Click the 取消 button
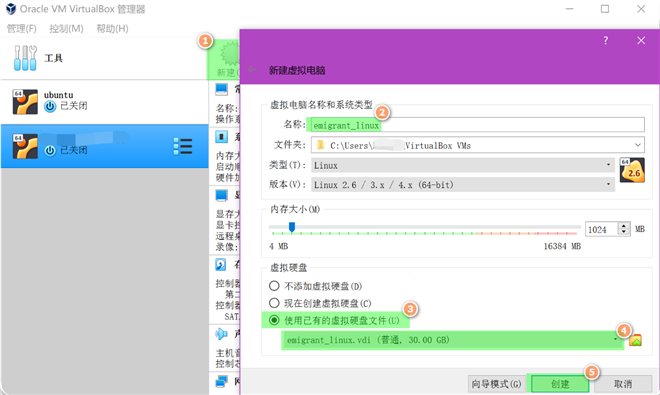 coord(623,384)
